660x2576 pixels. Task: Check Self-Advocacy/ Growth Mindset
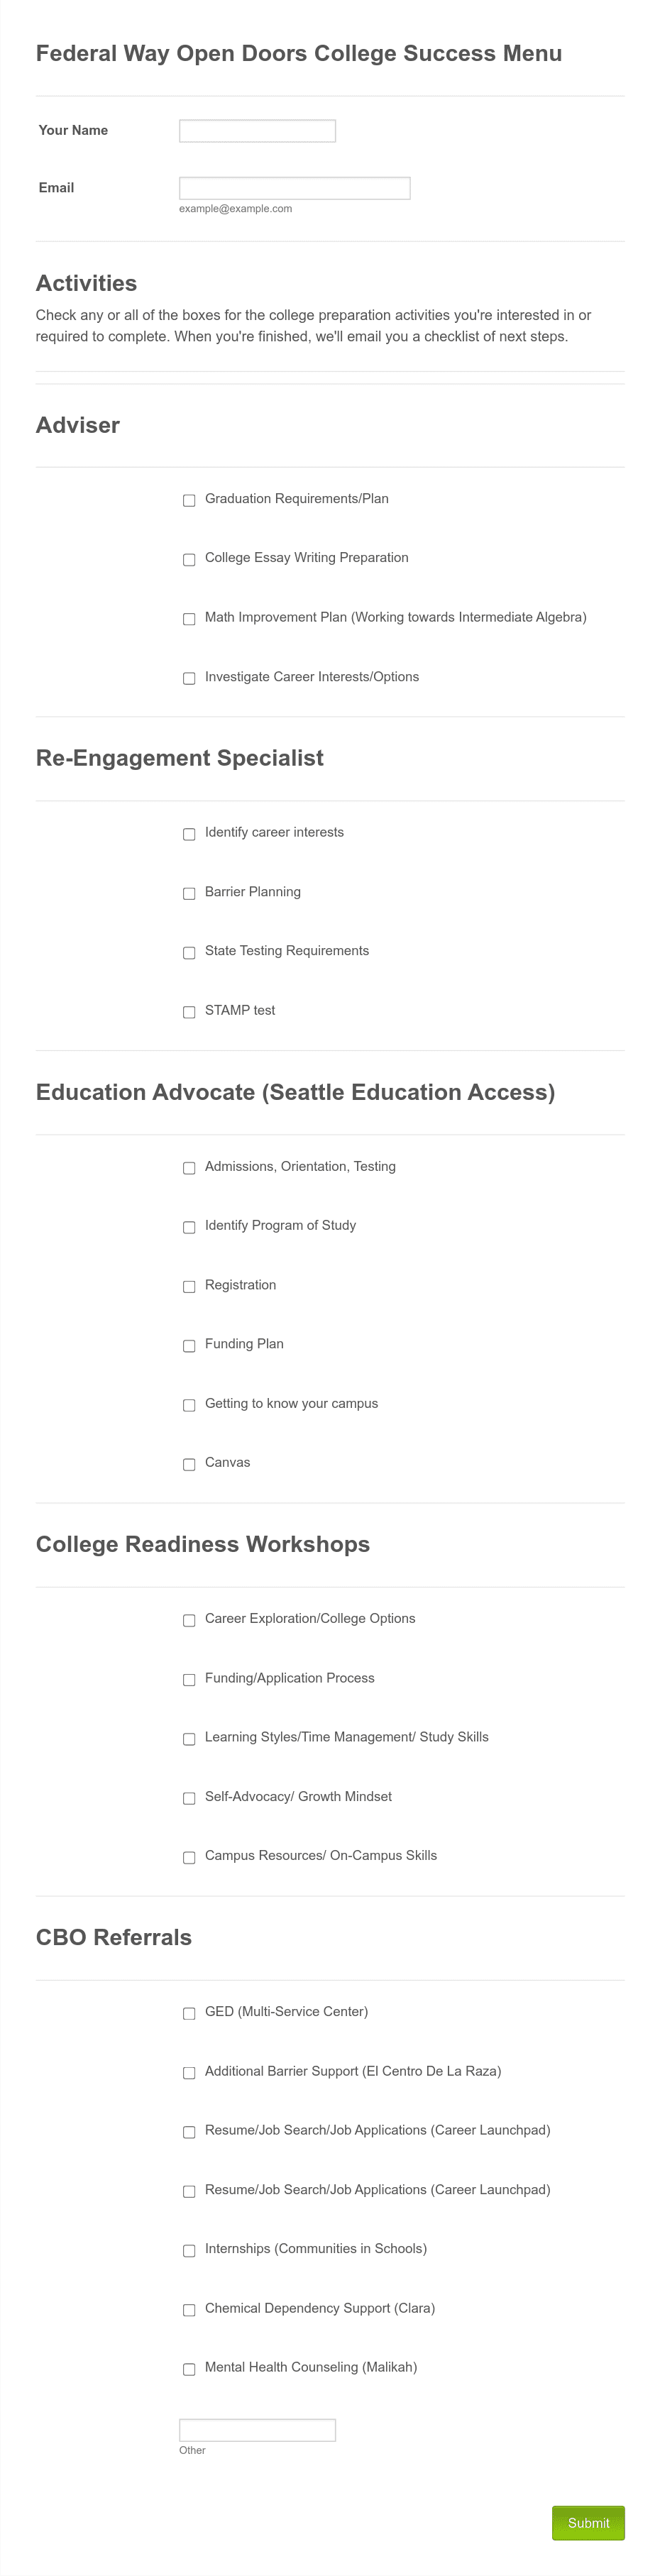point(189,1798)
